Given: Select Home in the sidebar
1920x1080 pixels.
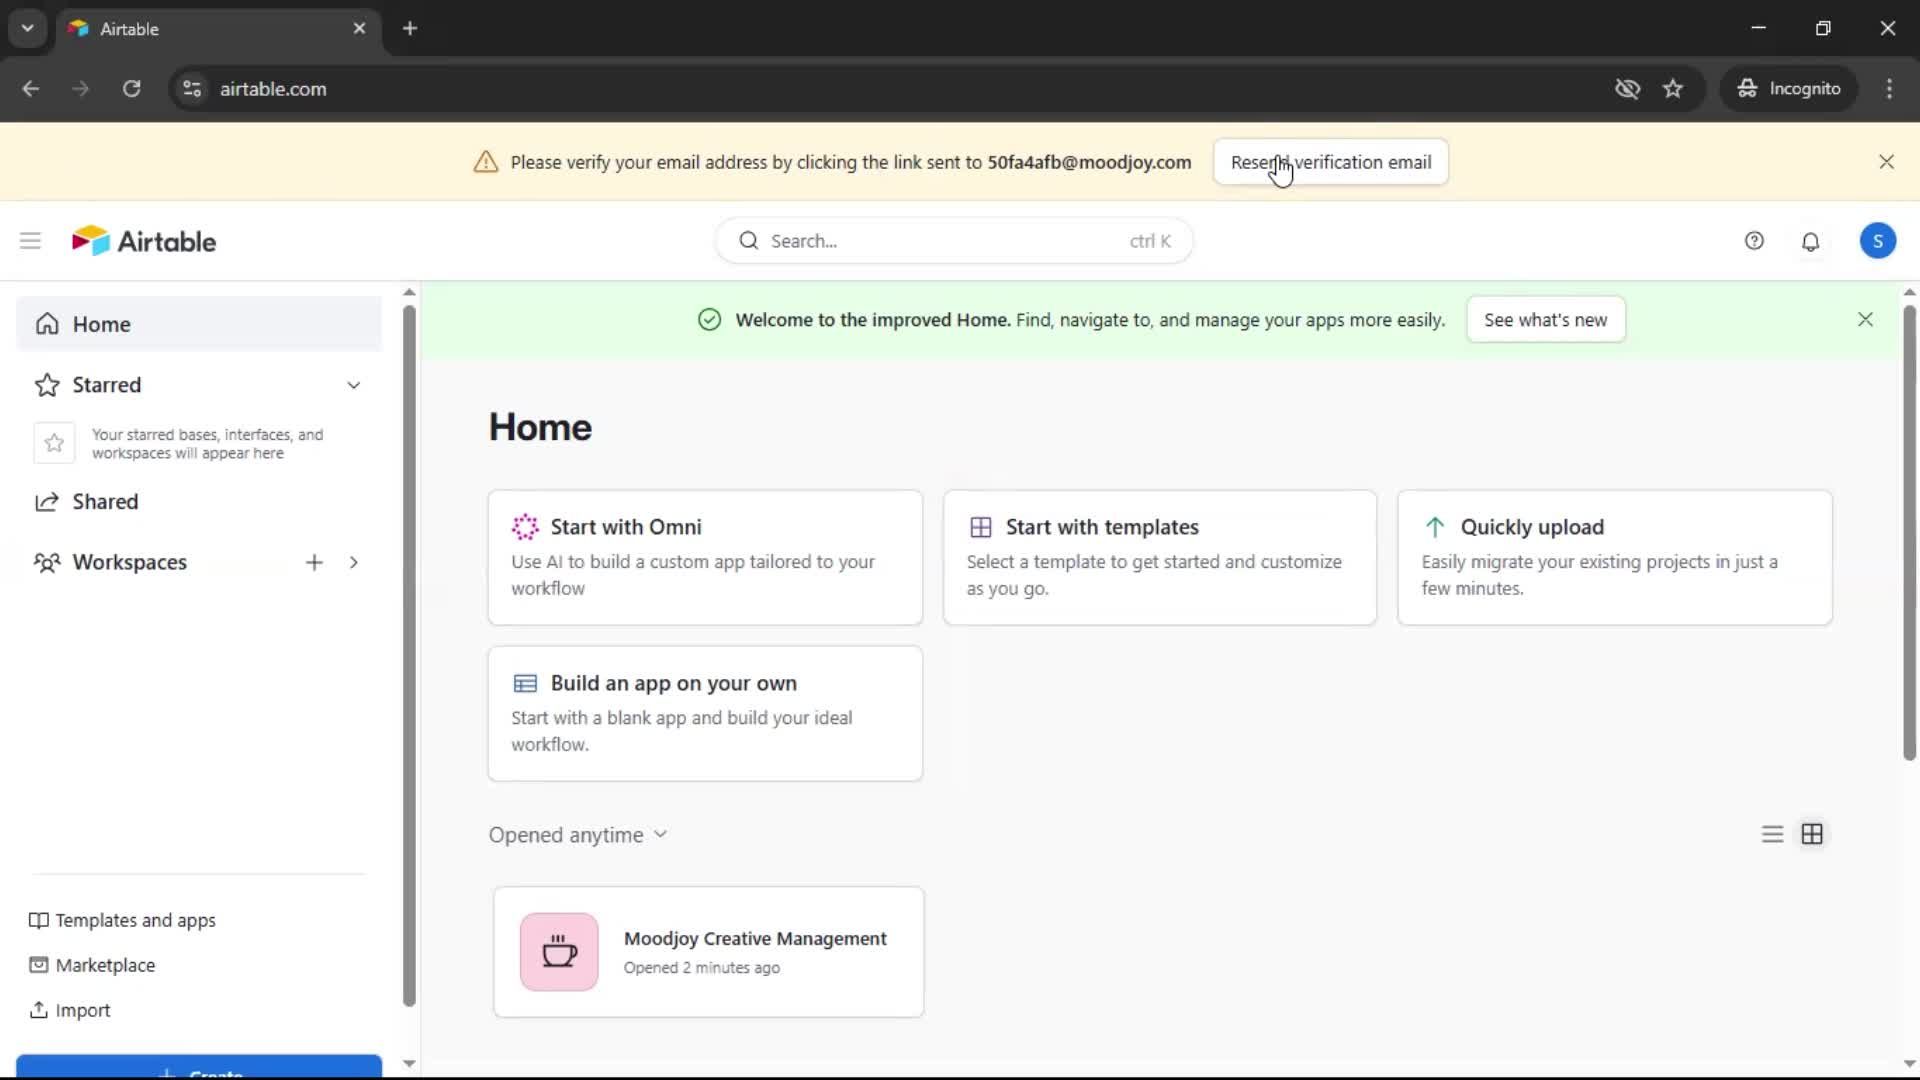Looking at the screenshot, I should tap(199, 324).
